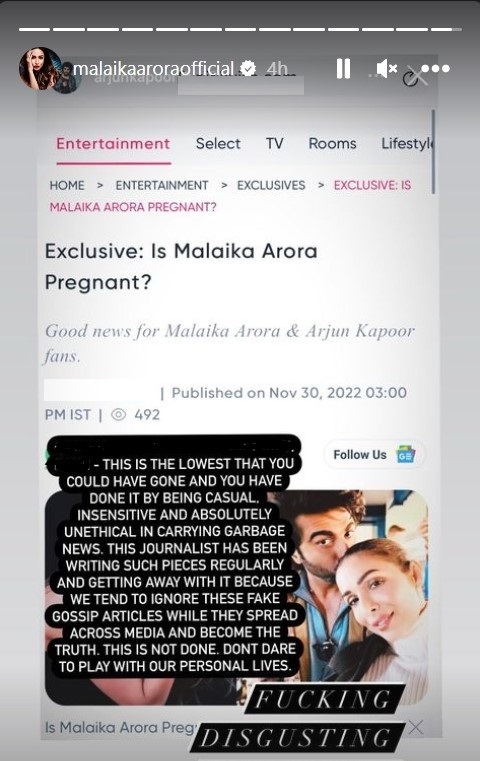Image resolution: width=480 pixels, height=761 pixels.
Task: Go to the TV tab
Action: pos(274,144)
